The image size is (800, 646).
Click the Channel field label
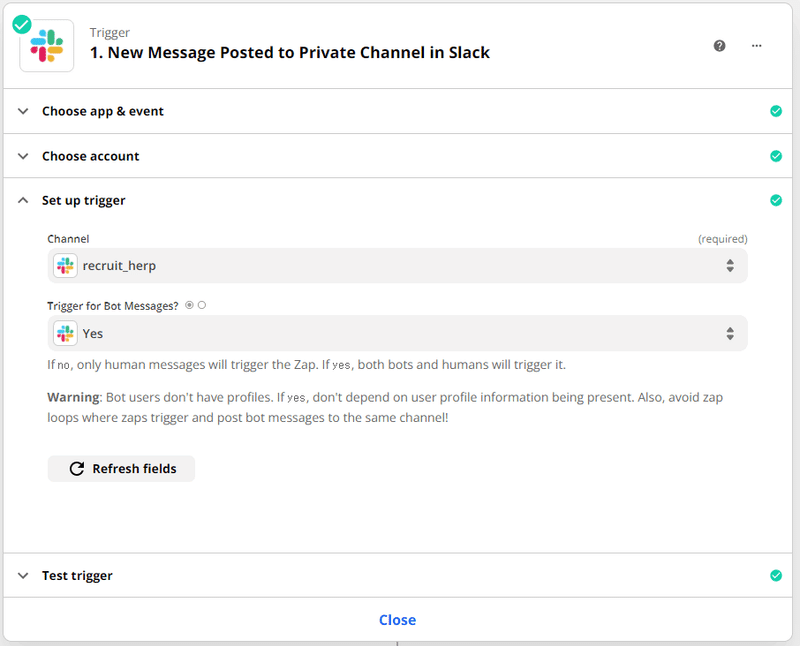[68, 239]
